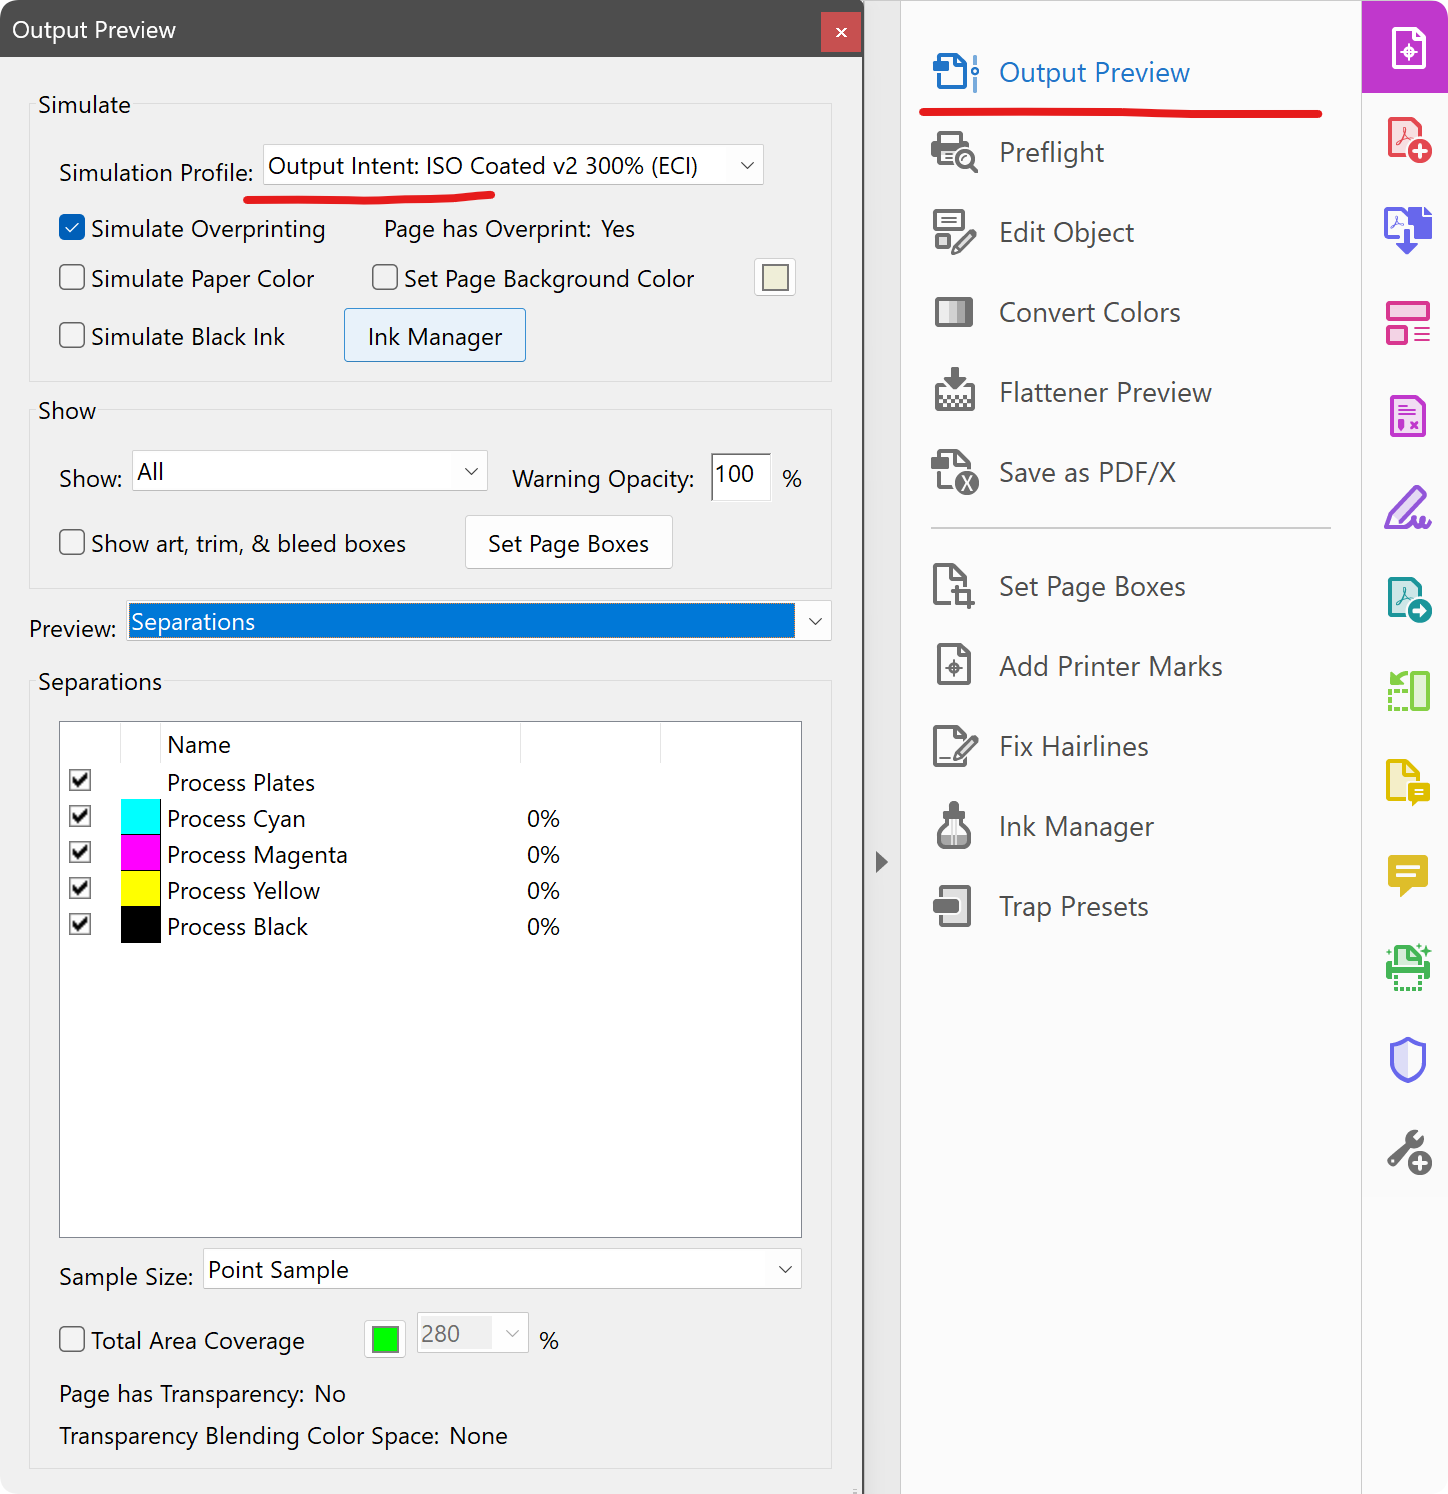
Task: Disable the Simulate Overprinting checkbox
Action: click(72, 228)
